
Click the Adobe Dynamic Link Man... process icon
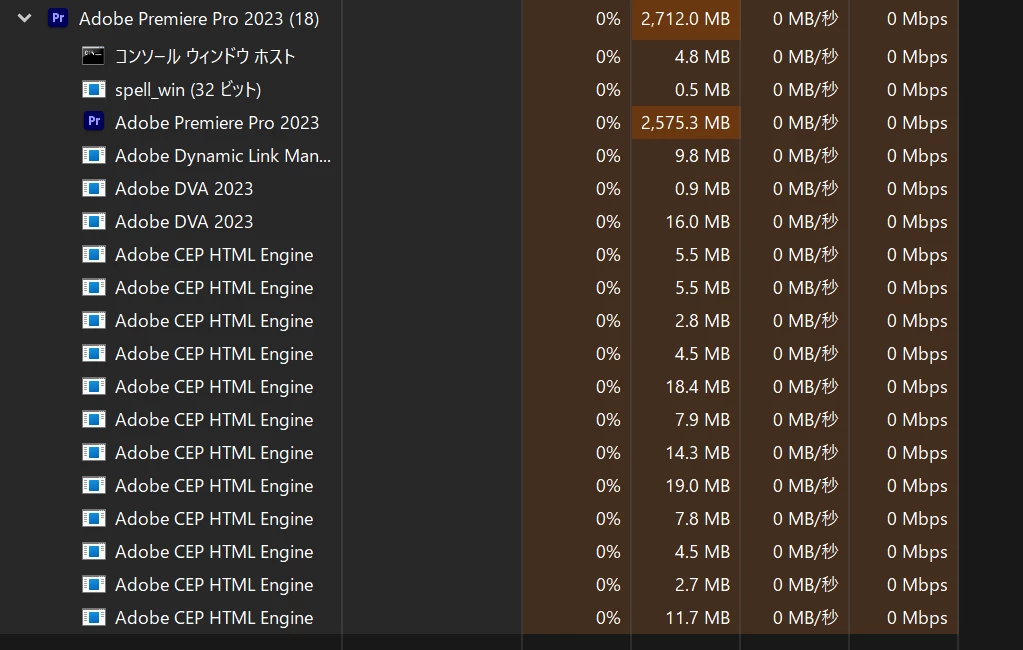tap(93, 155)
